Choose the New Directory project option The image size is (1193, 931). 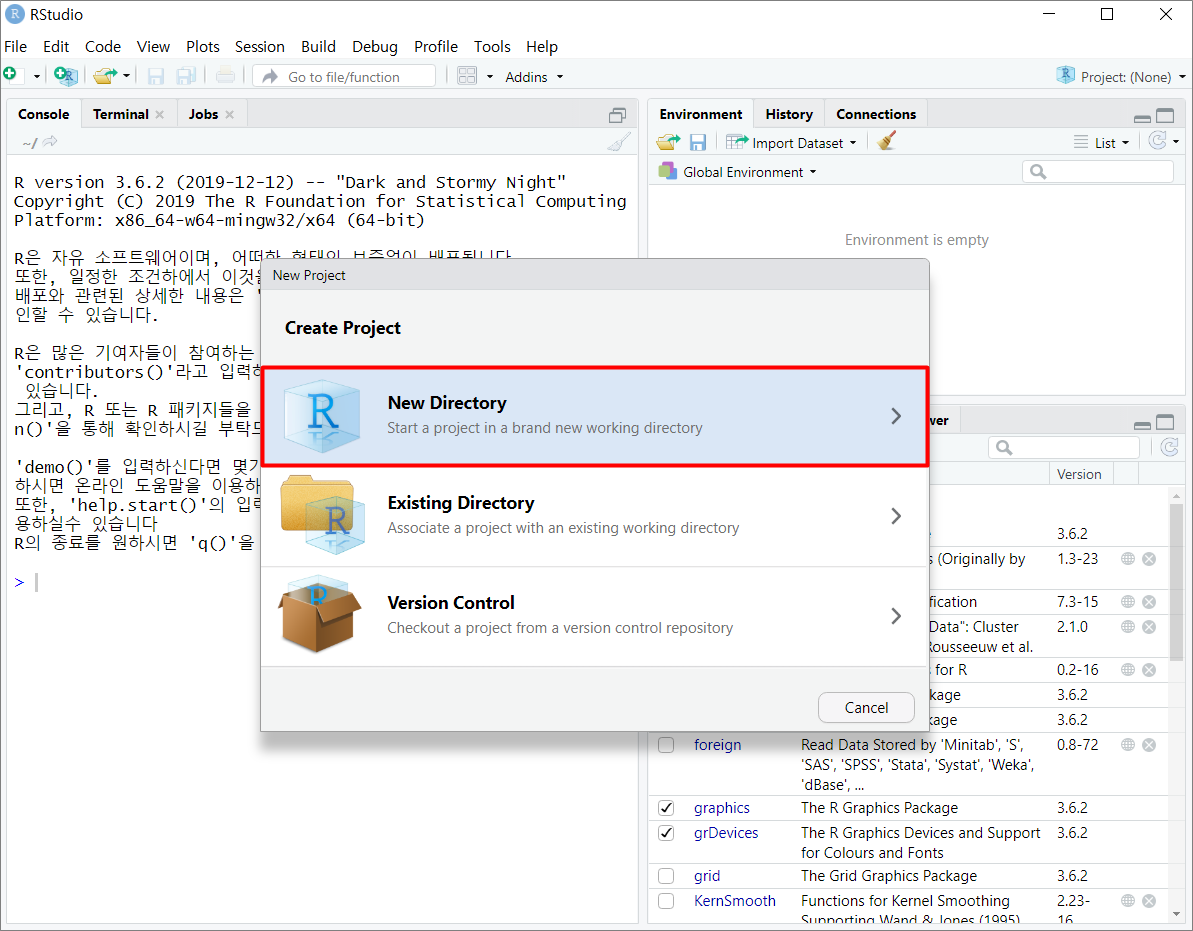(594, 416)
